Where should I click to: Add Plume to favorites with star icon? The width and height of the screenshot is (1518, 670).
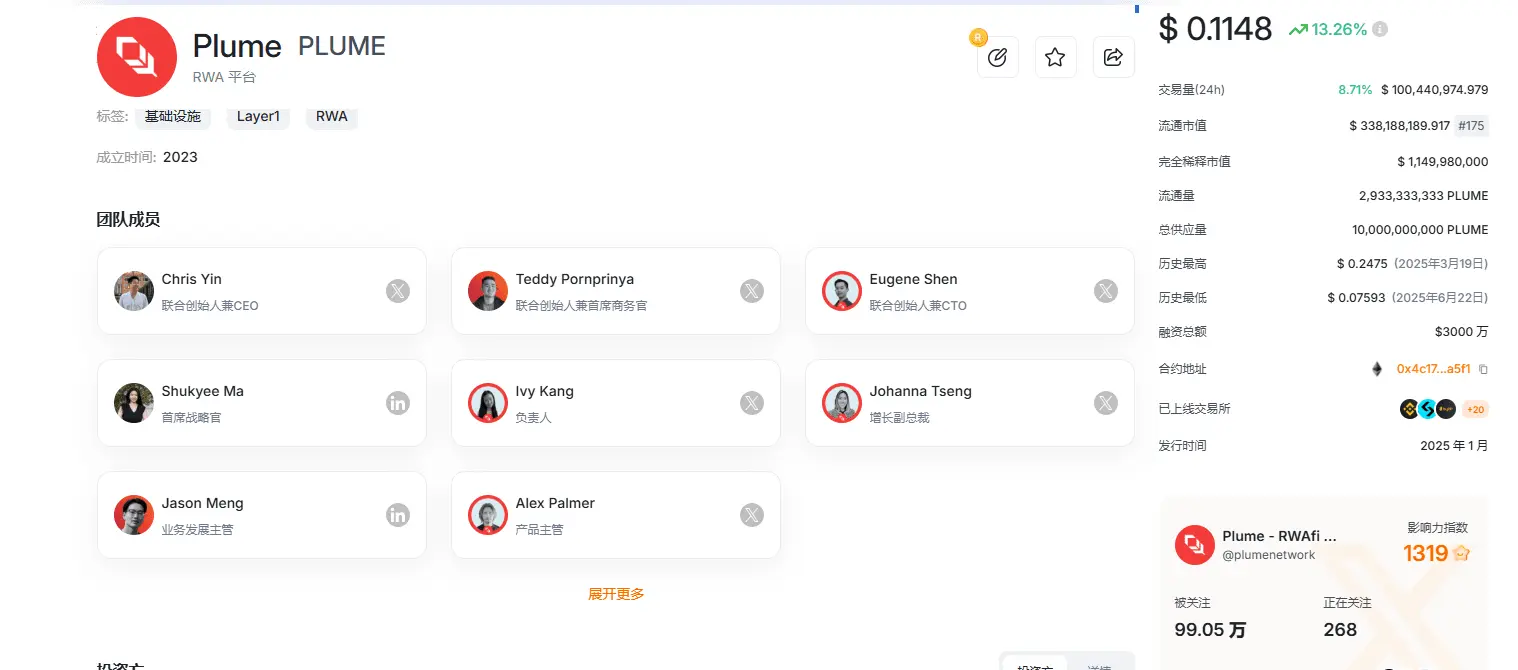[x=1055, y=57]
